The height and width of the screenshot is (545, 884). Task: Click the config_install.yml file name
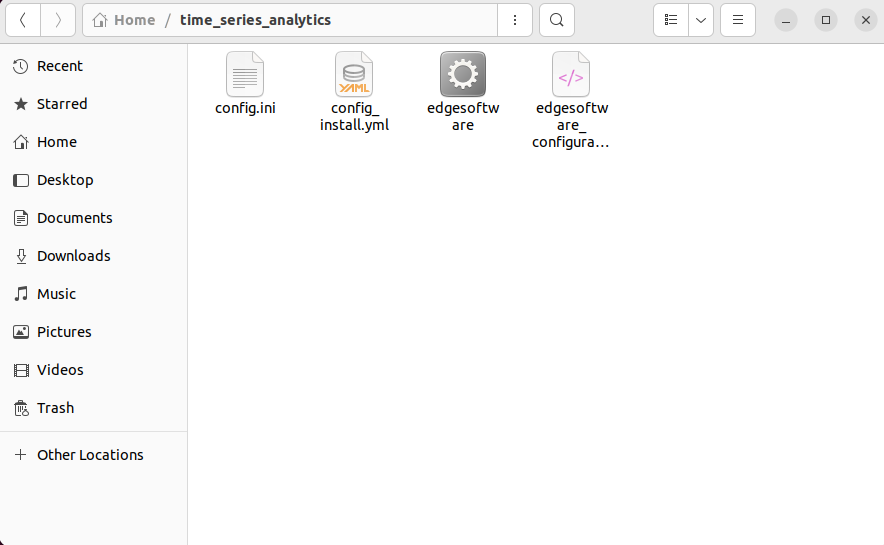tap(354, 117)
